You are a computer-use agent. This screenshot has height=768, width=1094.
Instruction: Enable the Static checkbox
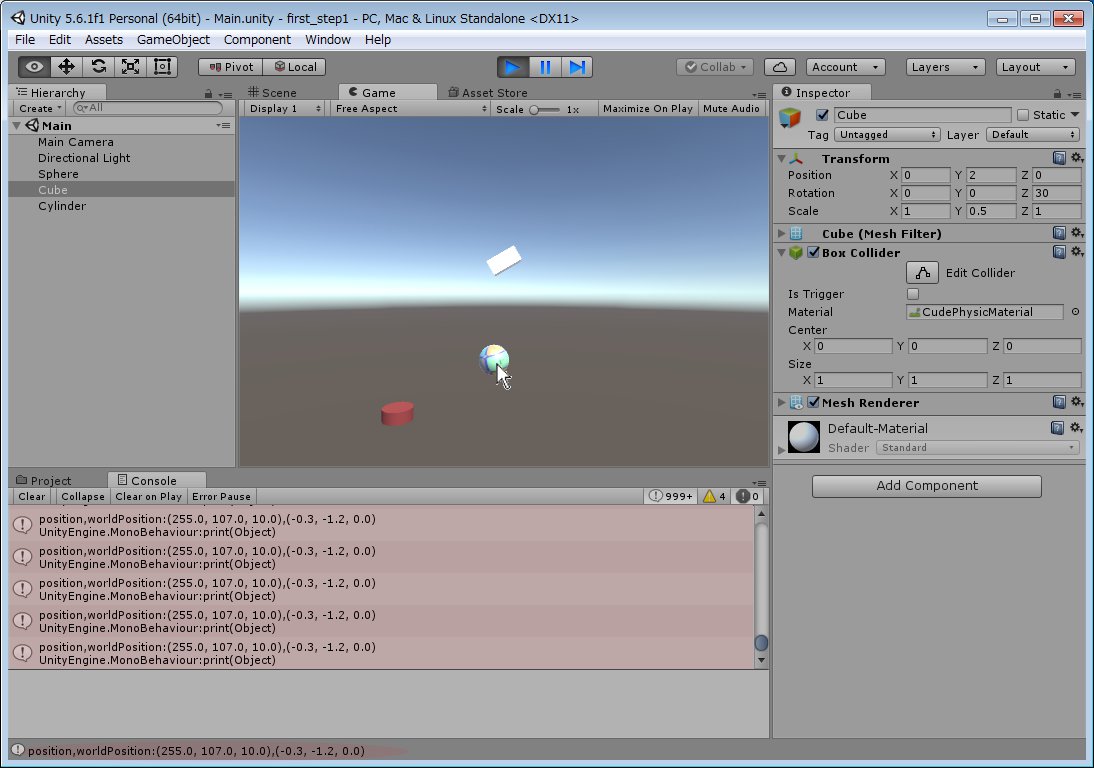pos(1022,115)
